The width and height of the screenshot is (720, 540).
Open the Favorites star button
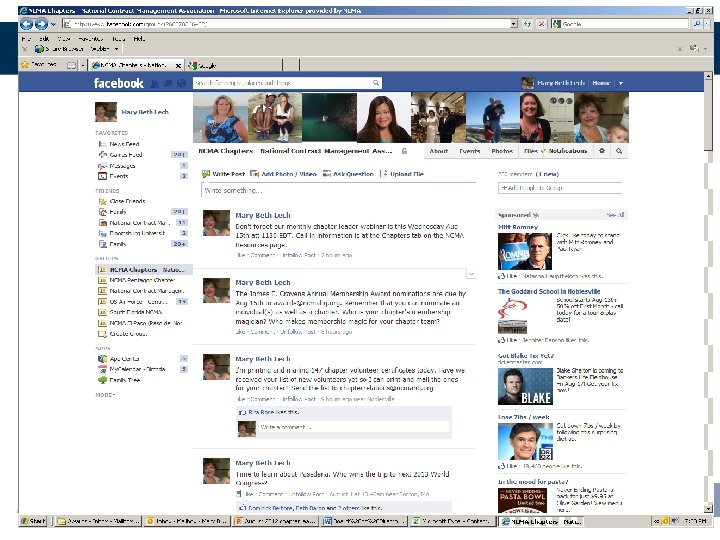click(39, 65)
